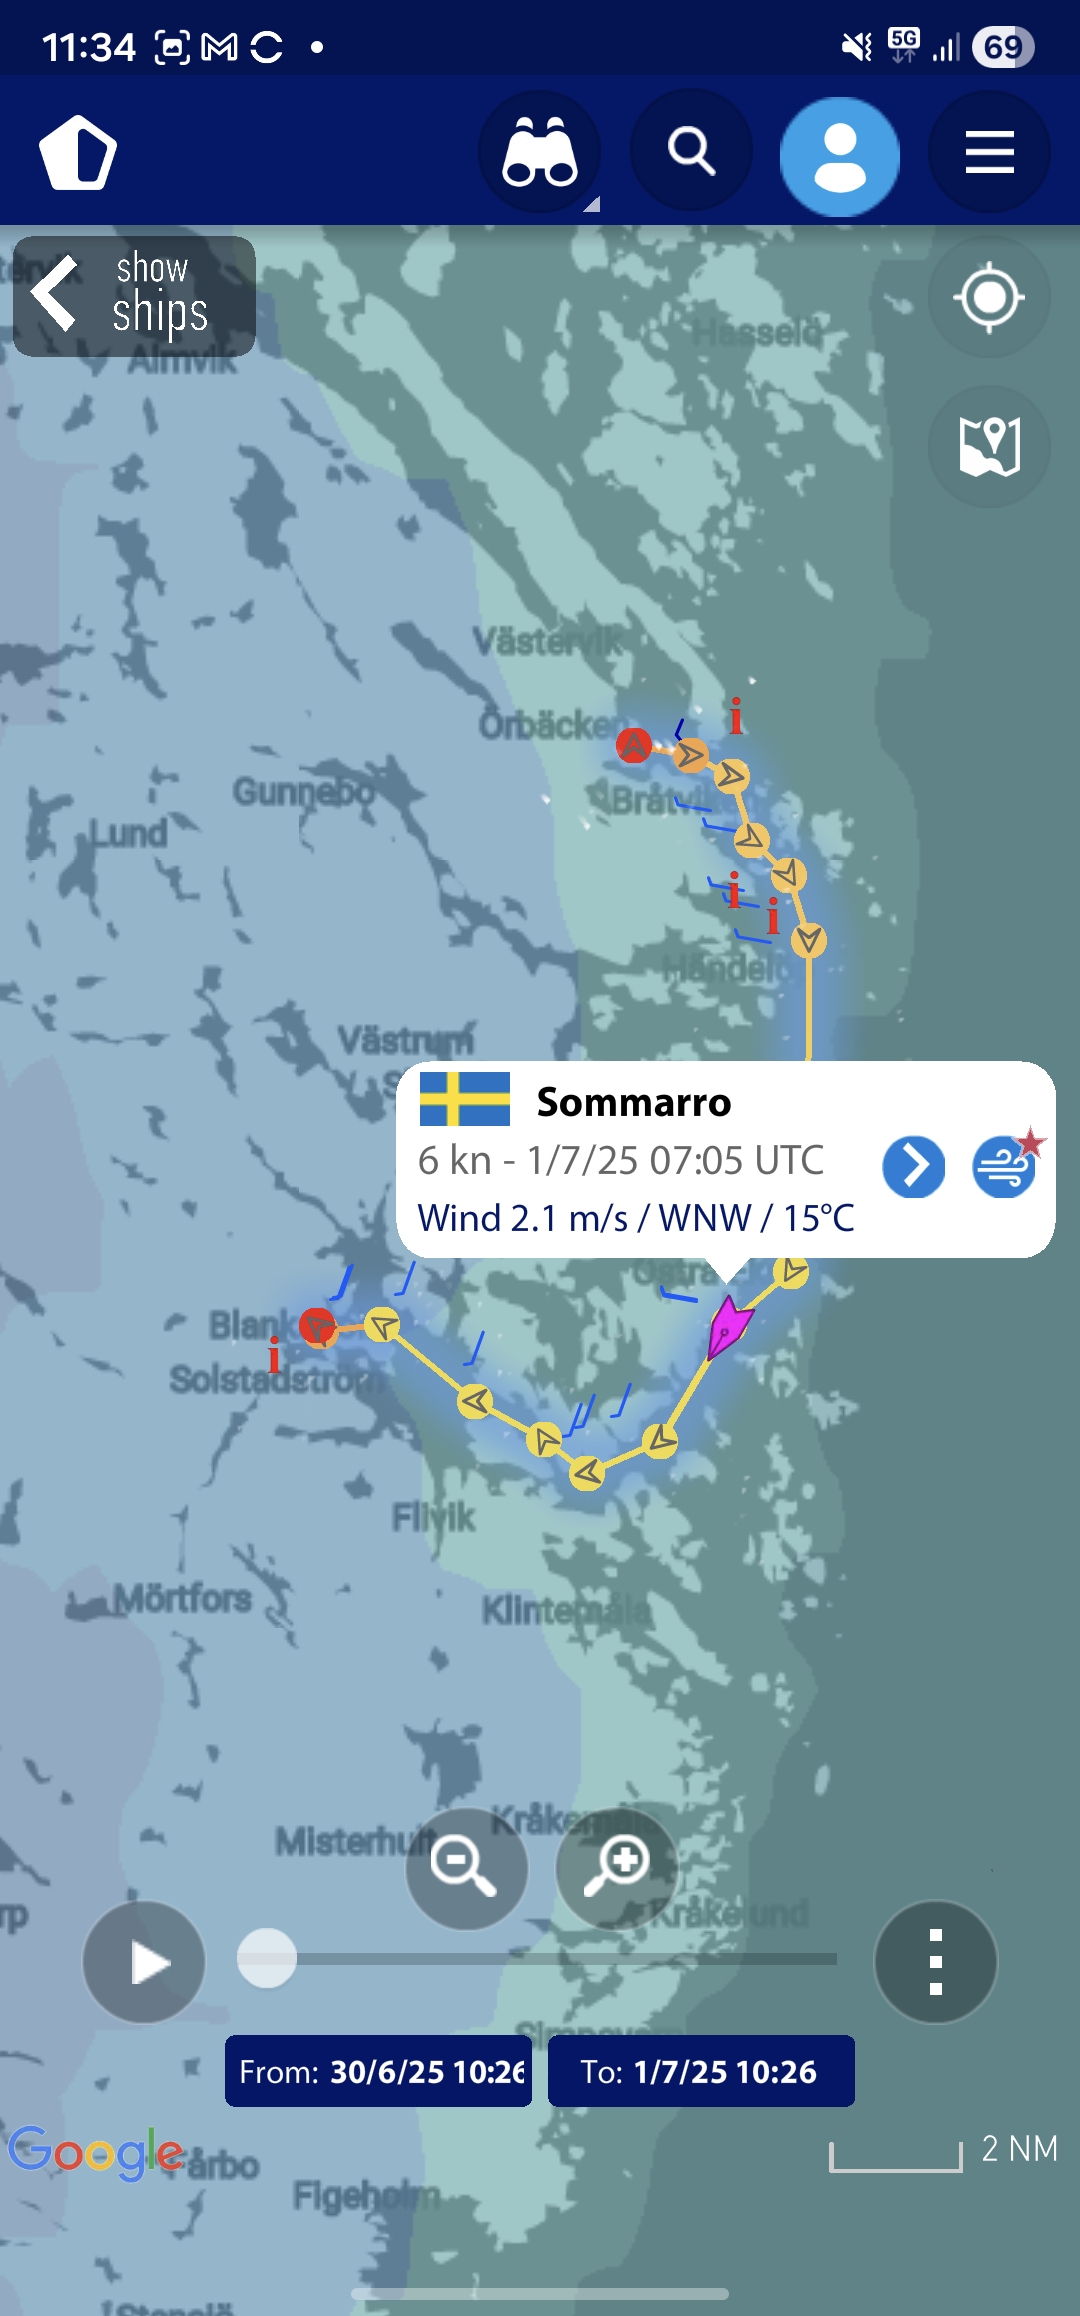Play the track animation
The image size is (1080, 2316).
point(144,1962)
